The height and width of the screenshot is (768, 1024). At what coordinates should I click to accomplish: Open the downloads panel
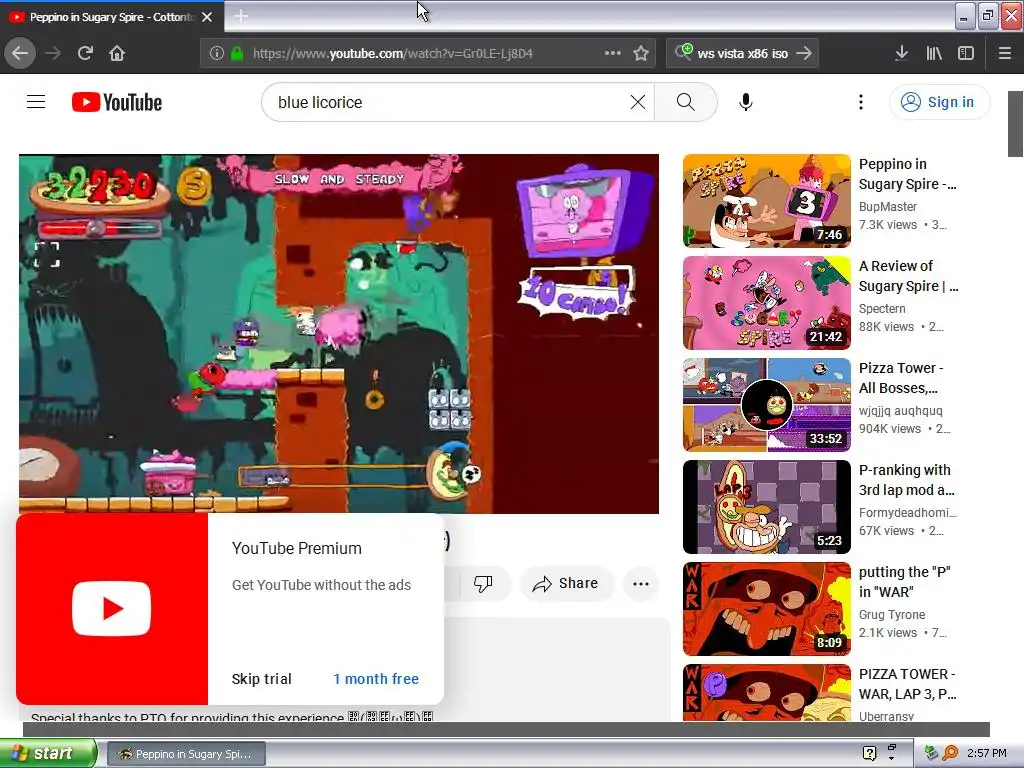pos(901,53)
